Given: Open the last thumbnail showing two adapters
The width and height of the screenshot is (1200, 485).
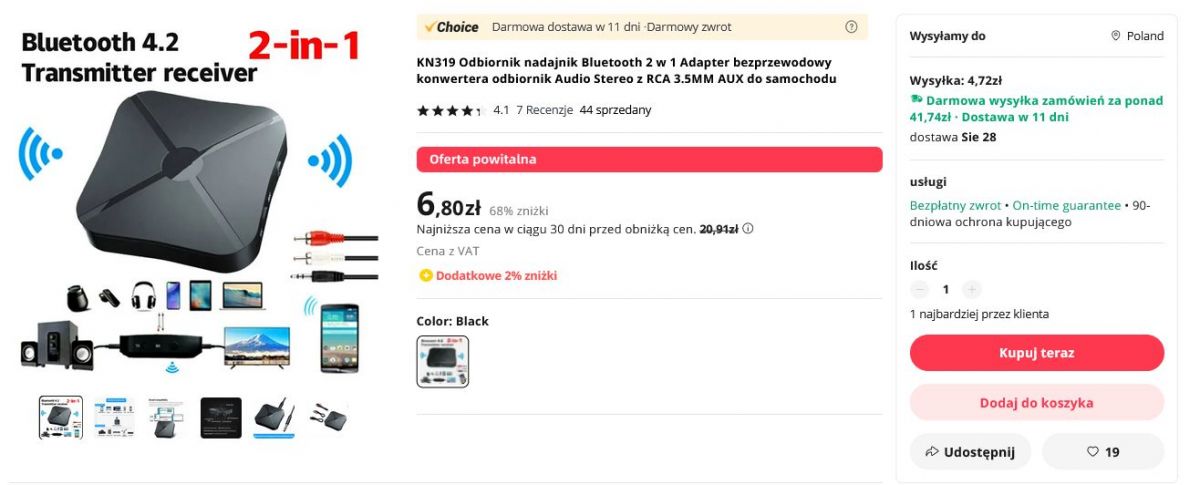Looking at the screenshot, I should 327,417.
